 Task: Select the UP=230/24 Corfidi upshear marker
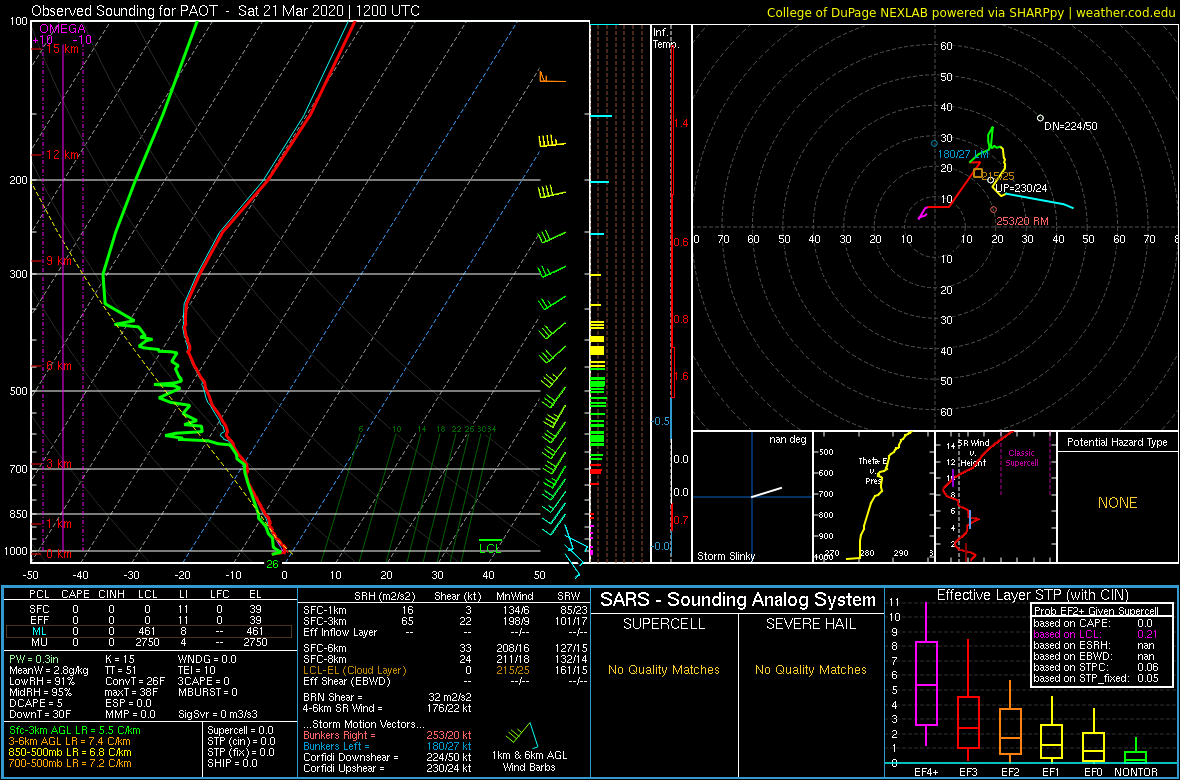click(990, 181)
